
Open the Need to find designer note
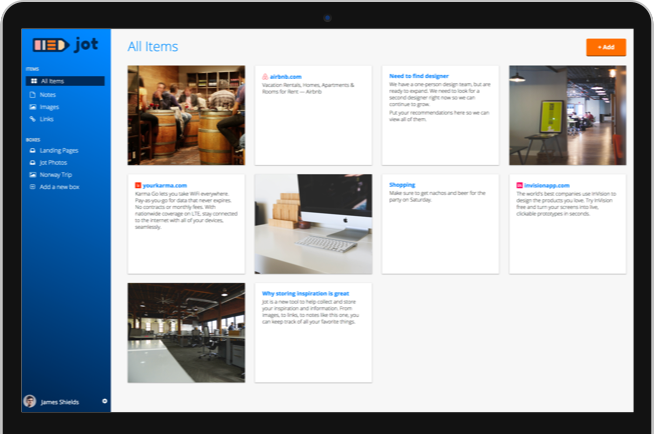tap(418, 76)
